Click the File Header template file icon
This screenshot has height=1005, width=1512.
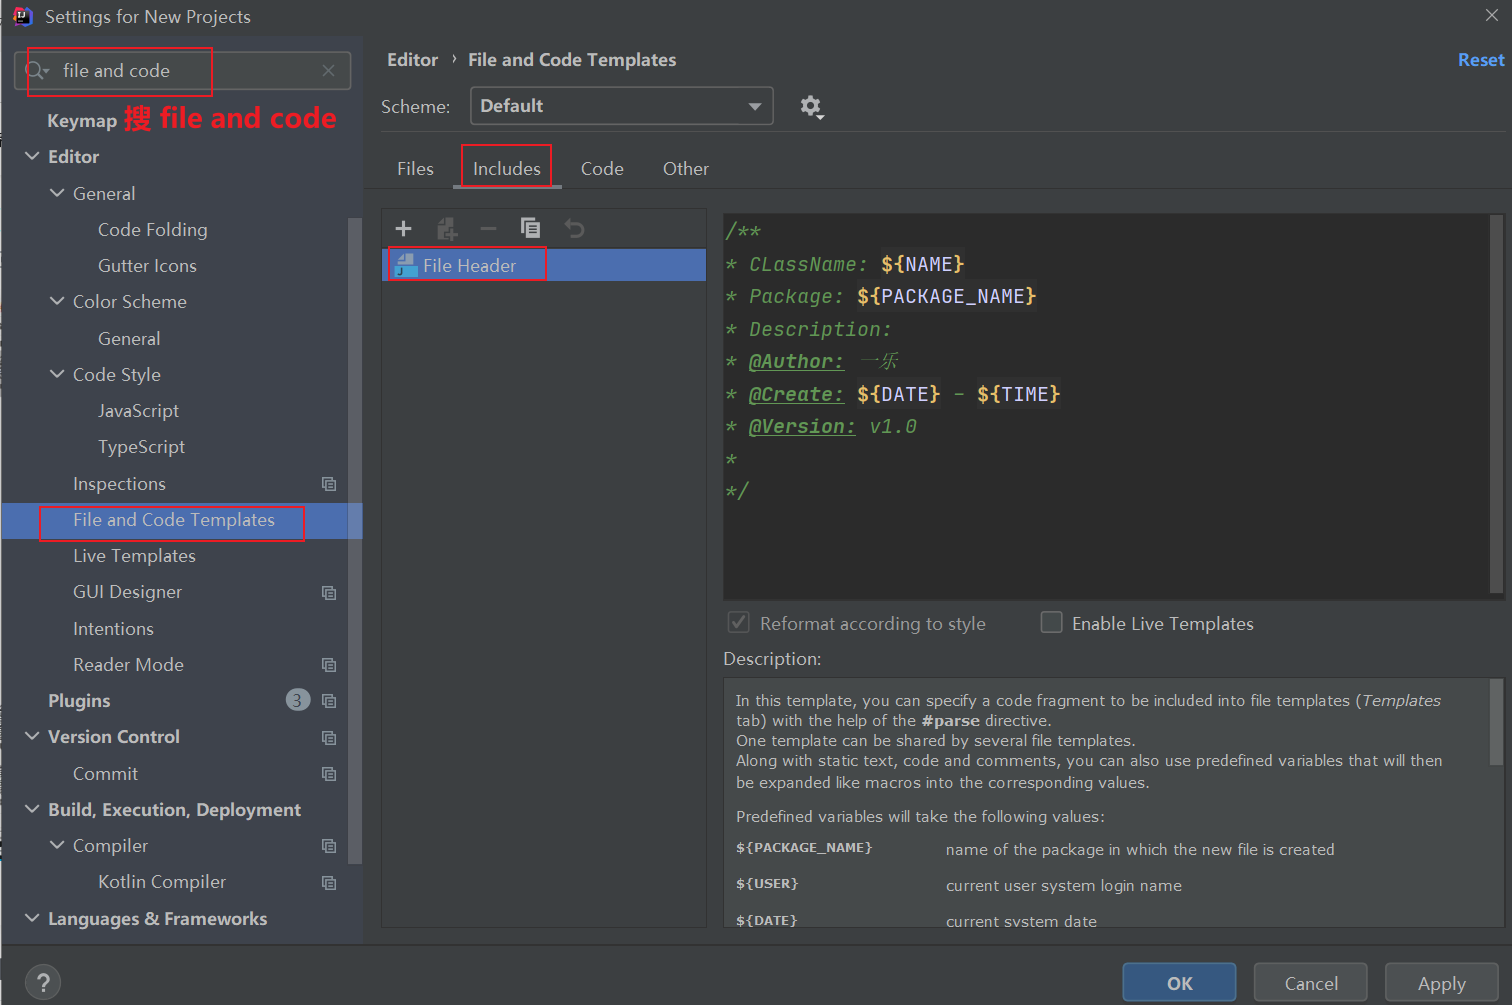[x=406, y=265]
